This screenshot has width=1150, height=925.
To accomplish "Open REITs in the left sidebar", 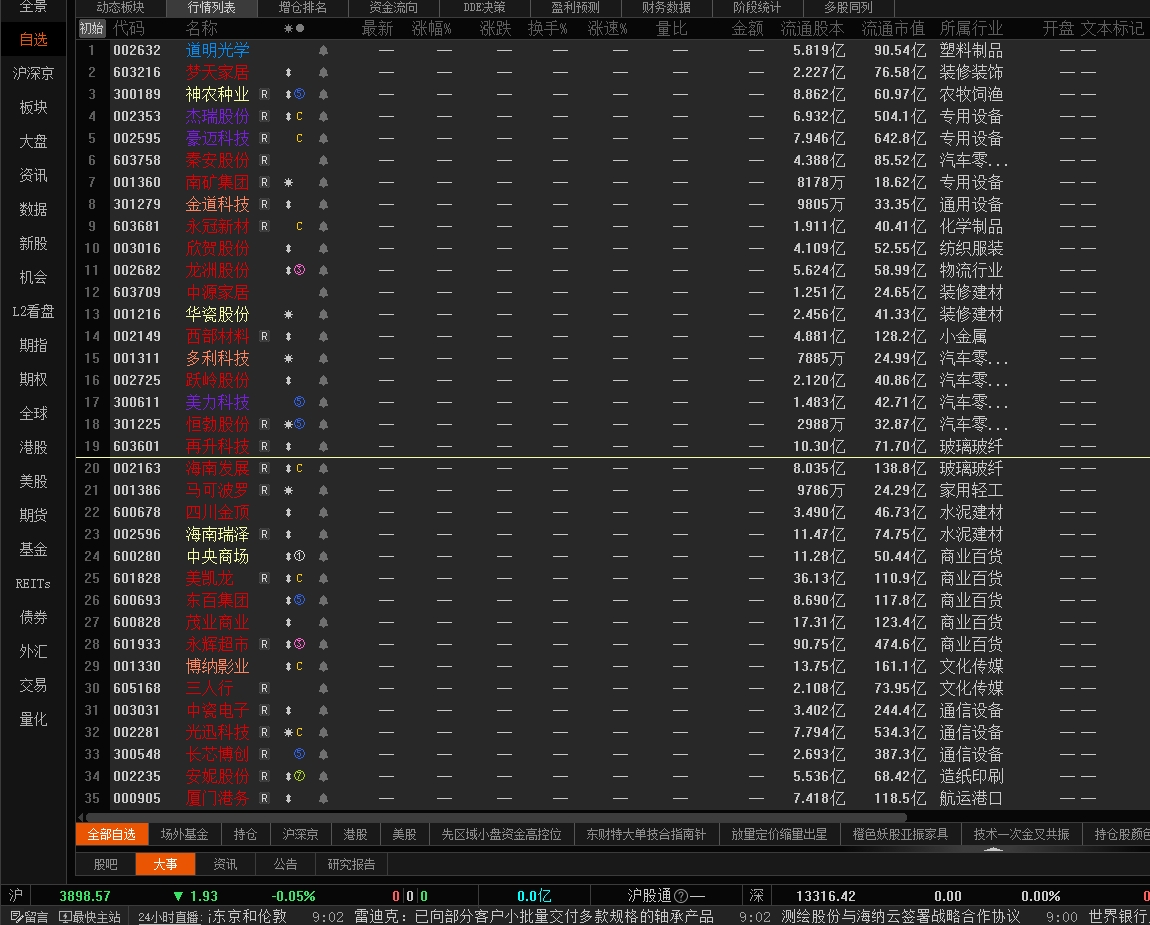I will pos(34,584).
